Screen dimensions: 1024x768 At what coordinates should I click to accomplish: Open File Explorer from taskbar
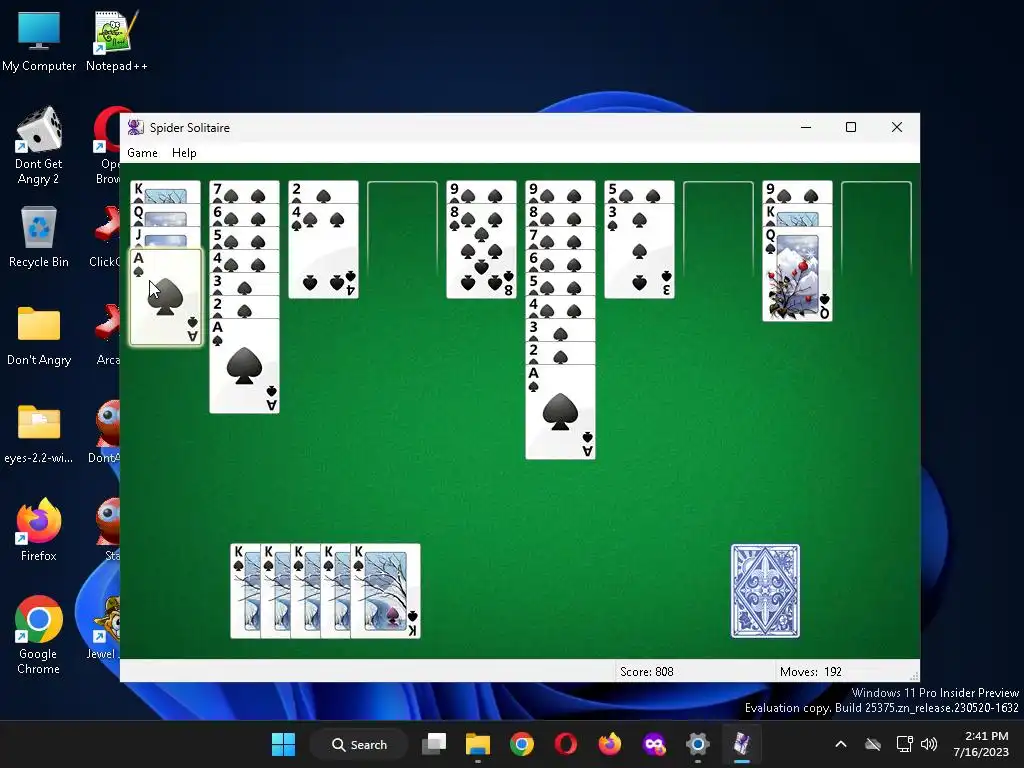(x=477, y=744)
